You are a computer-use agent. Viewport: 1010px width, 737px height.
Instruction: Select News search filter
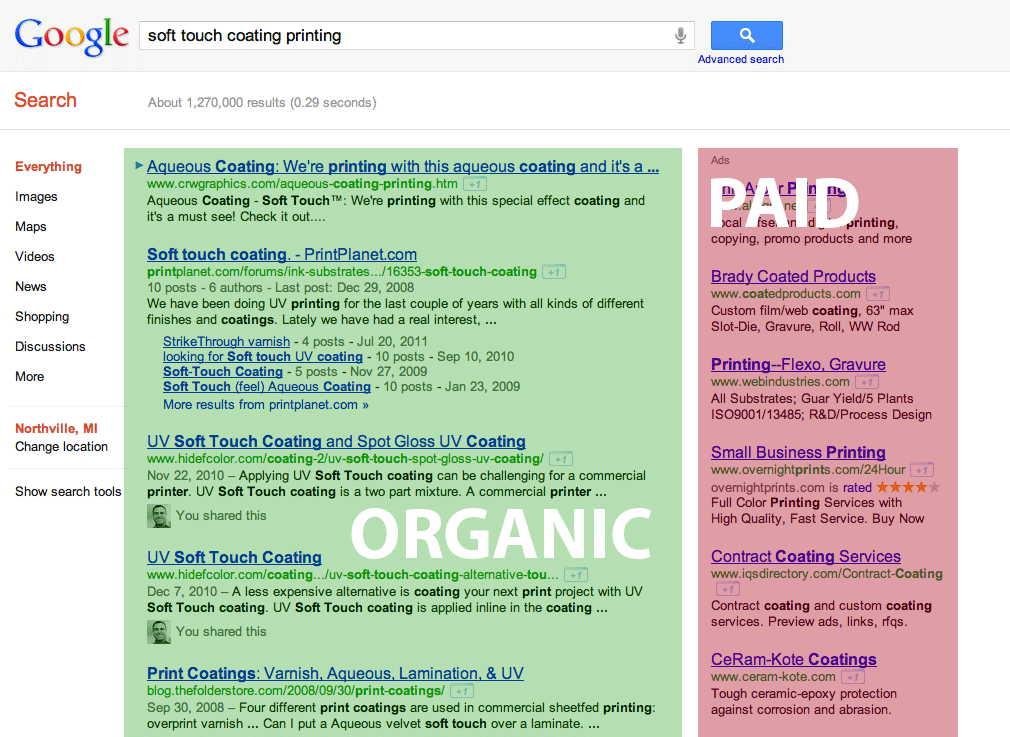point(31,287)
